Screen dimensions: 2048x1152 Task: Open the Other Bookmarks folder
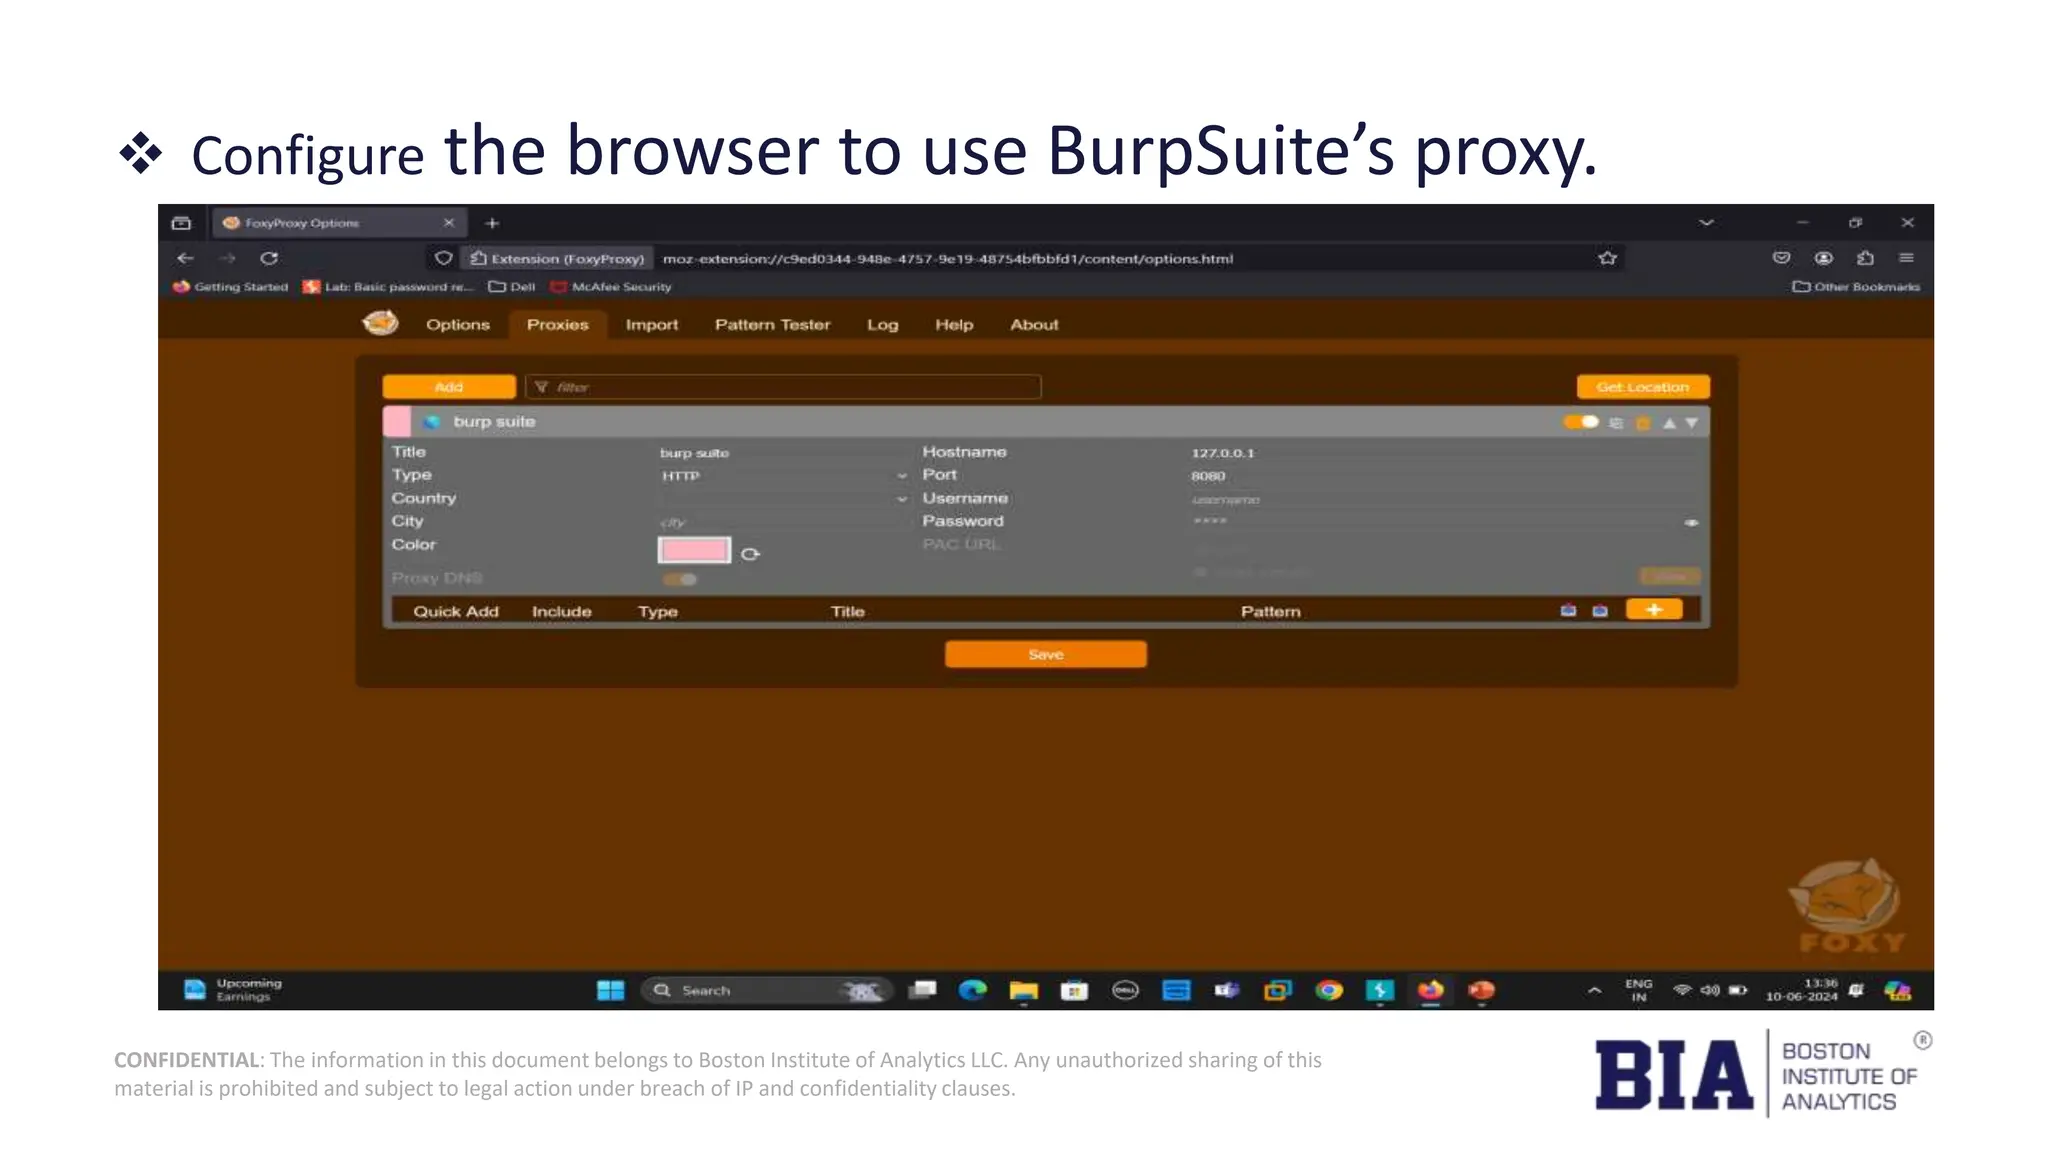(x=1856, y=287)
